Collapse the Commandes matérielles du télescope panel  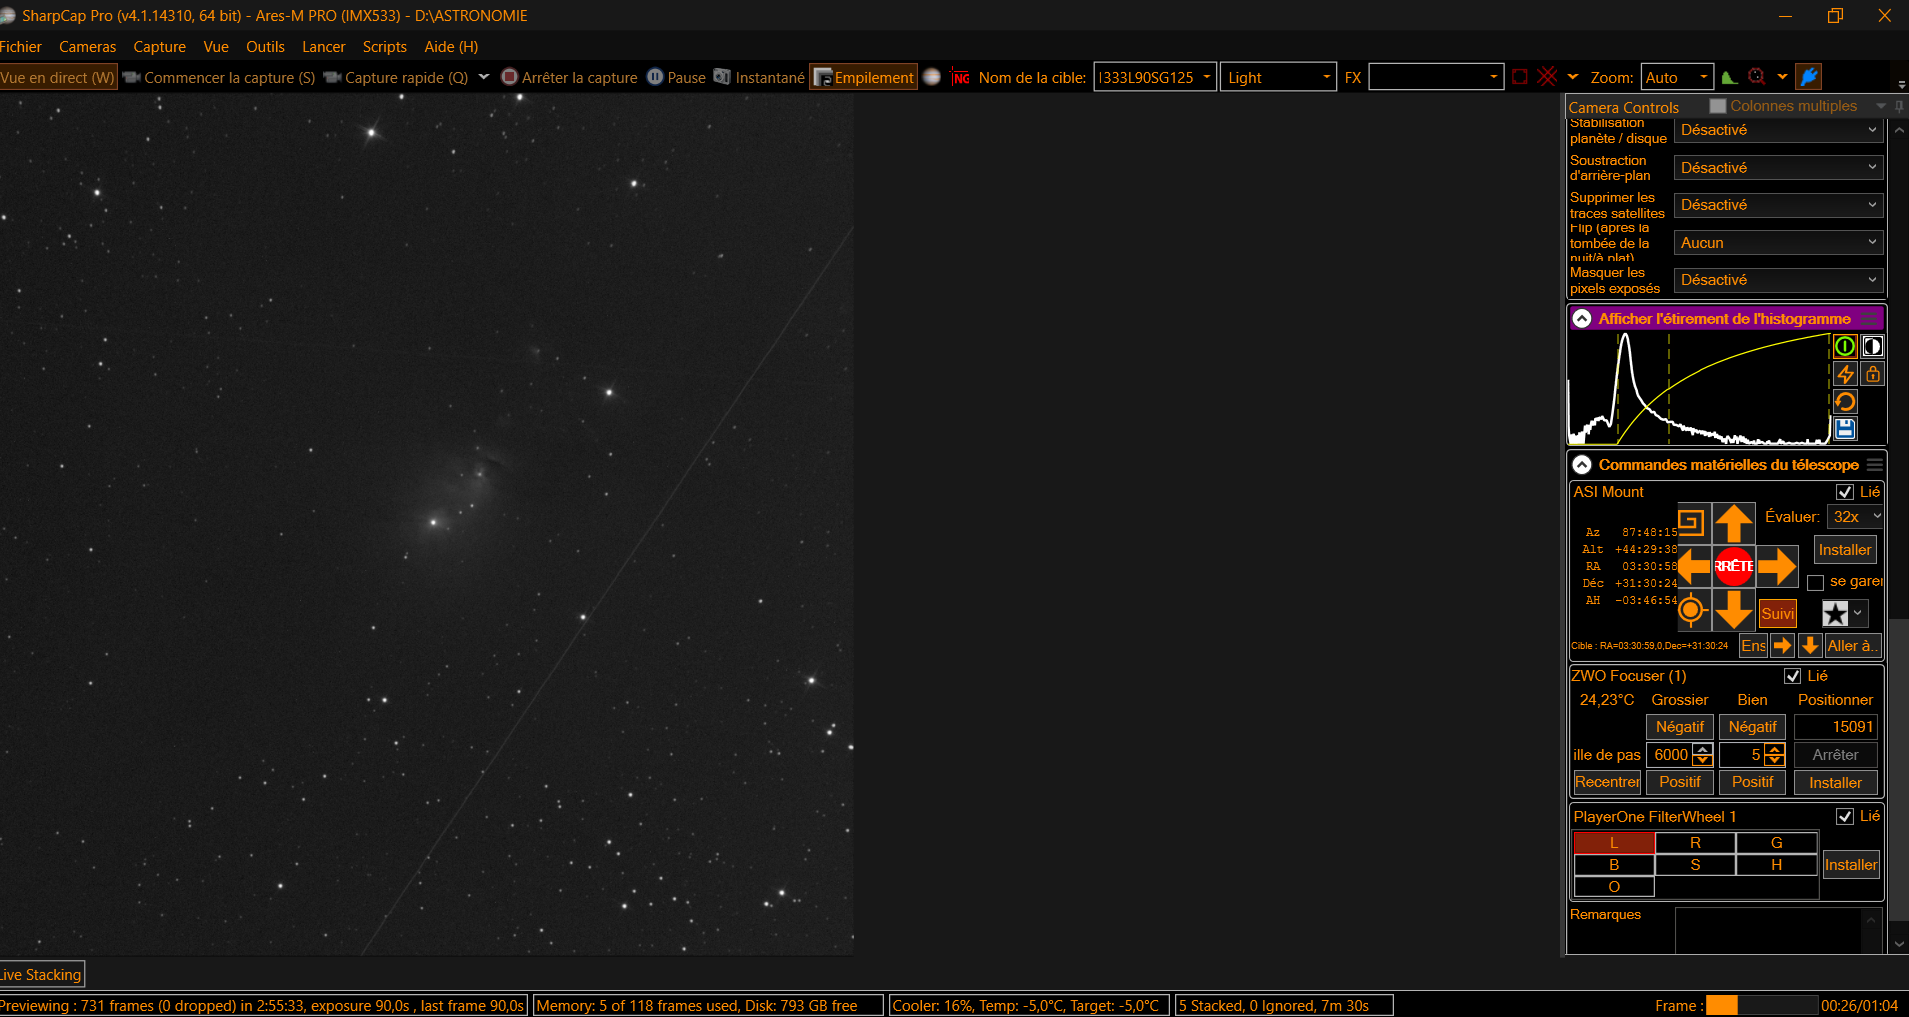[x=1582, y=465]
